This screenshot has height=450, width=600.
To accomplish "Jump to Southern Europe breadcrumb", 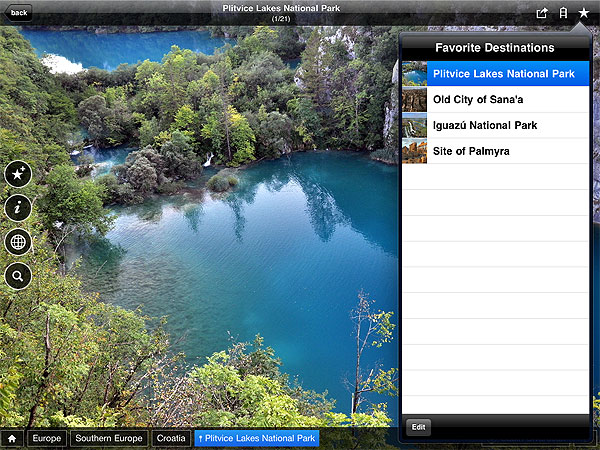I will pos(109,438).
